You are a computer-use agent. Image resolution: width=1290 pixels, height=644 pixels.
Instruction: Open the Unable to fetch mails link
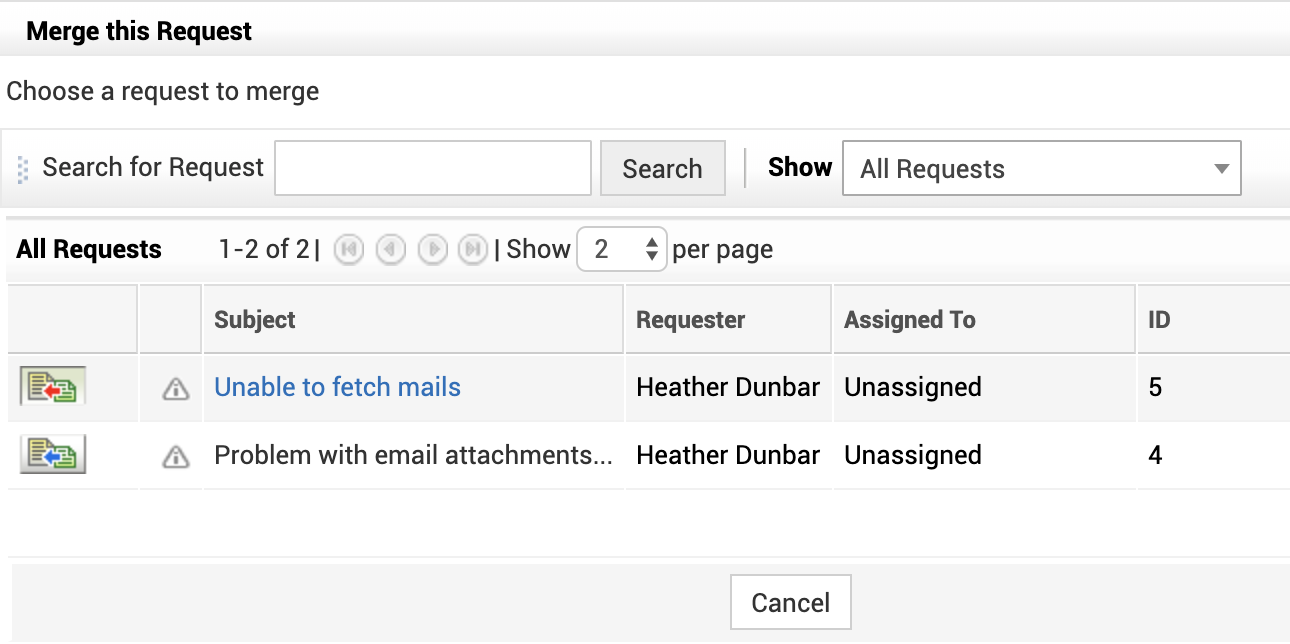point(337,387)
